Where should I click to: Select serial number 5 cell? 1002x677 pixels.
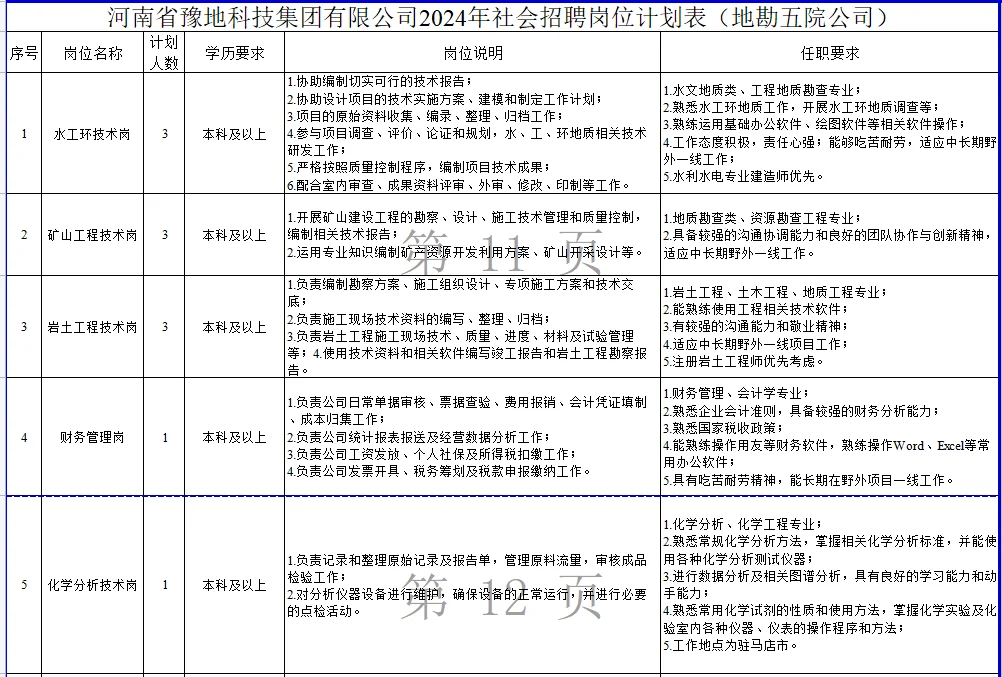(24, 585)
